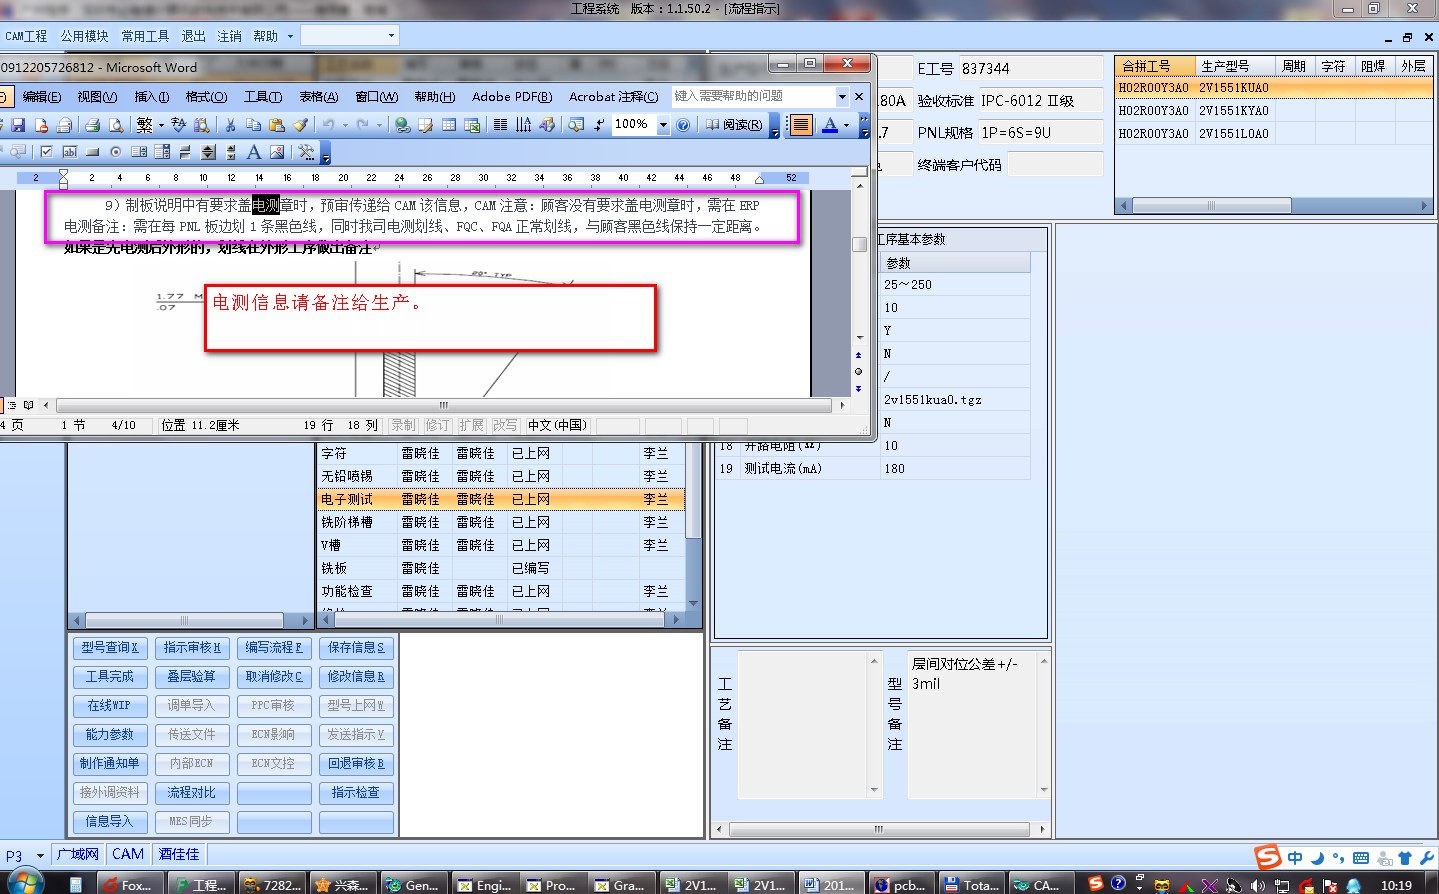Click the 指示审核H button
1439x894 pixels.
[x=192, y=648]
